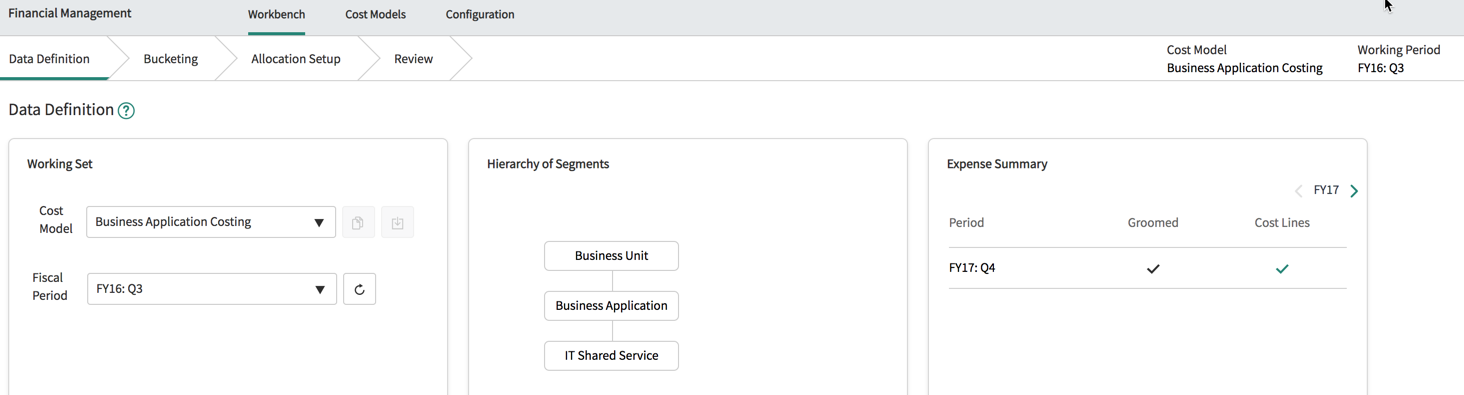
Task: Click the FY16: Q3 working period value
Action: [x=1381, y=68]
